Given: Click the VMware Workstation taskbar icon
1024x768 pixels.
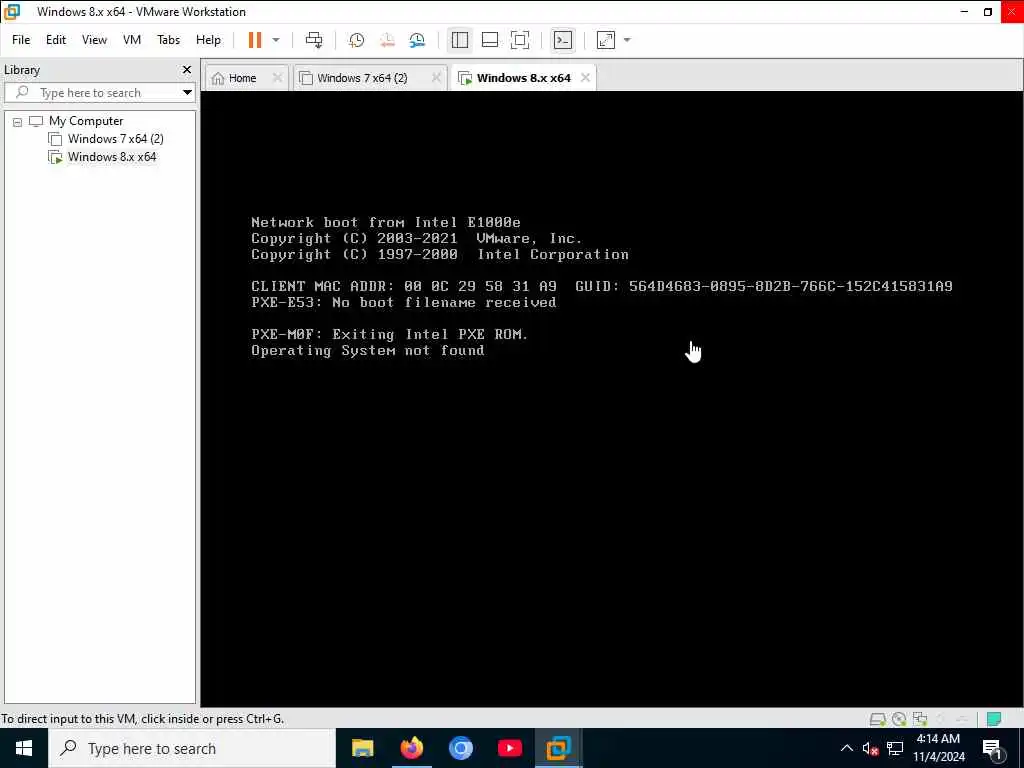Looking at the screenshot, I should (x=558, y=748).
